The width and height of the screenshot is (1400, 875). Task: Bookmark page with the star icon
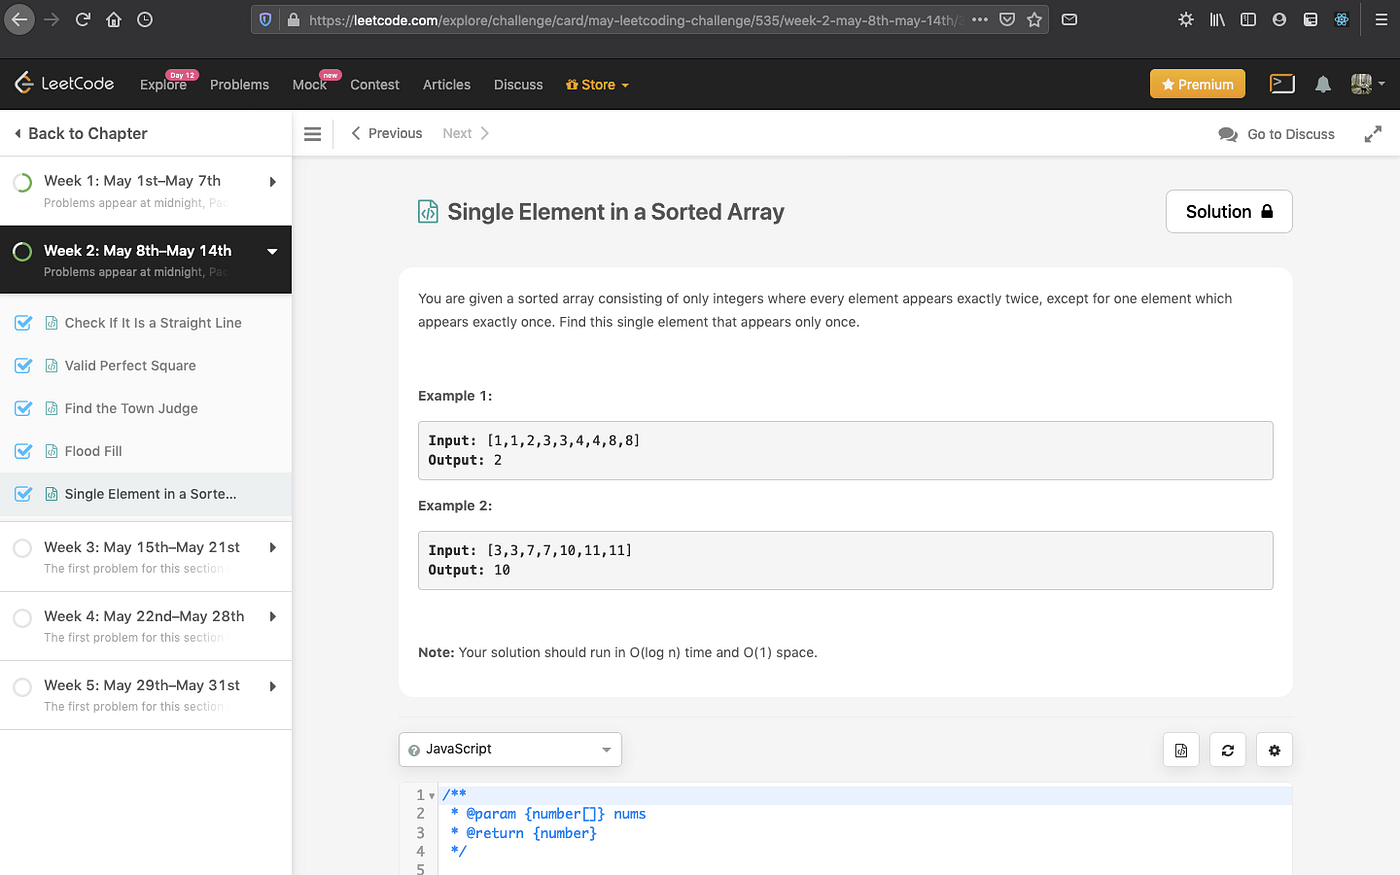[x=1035, y=19]
